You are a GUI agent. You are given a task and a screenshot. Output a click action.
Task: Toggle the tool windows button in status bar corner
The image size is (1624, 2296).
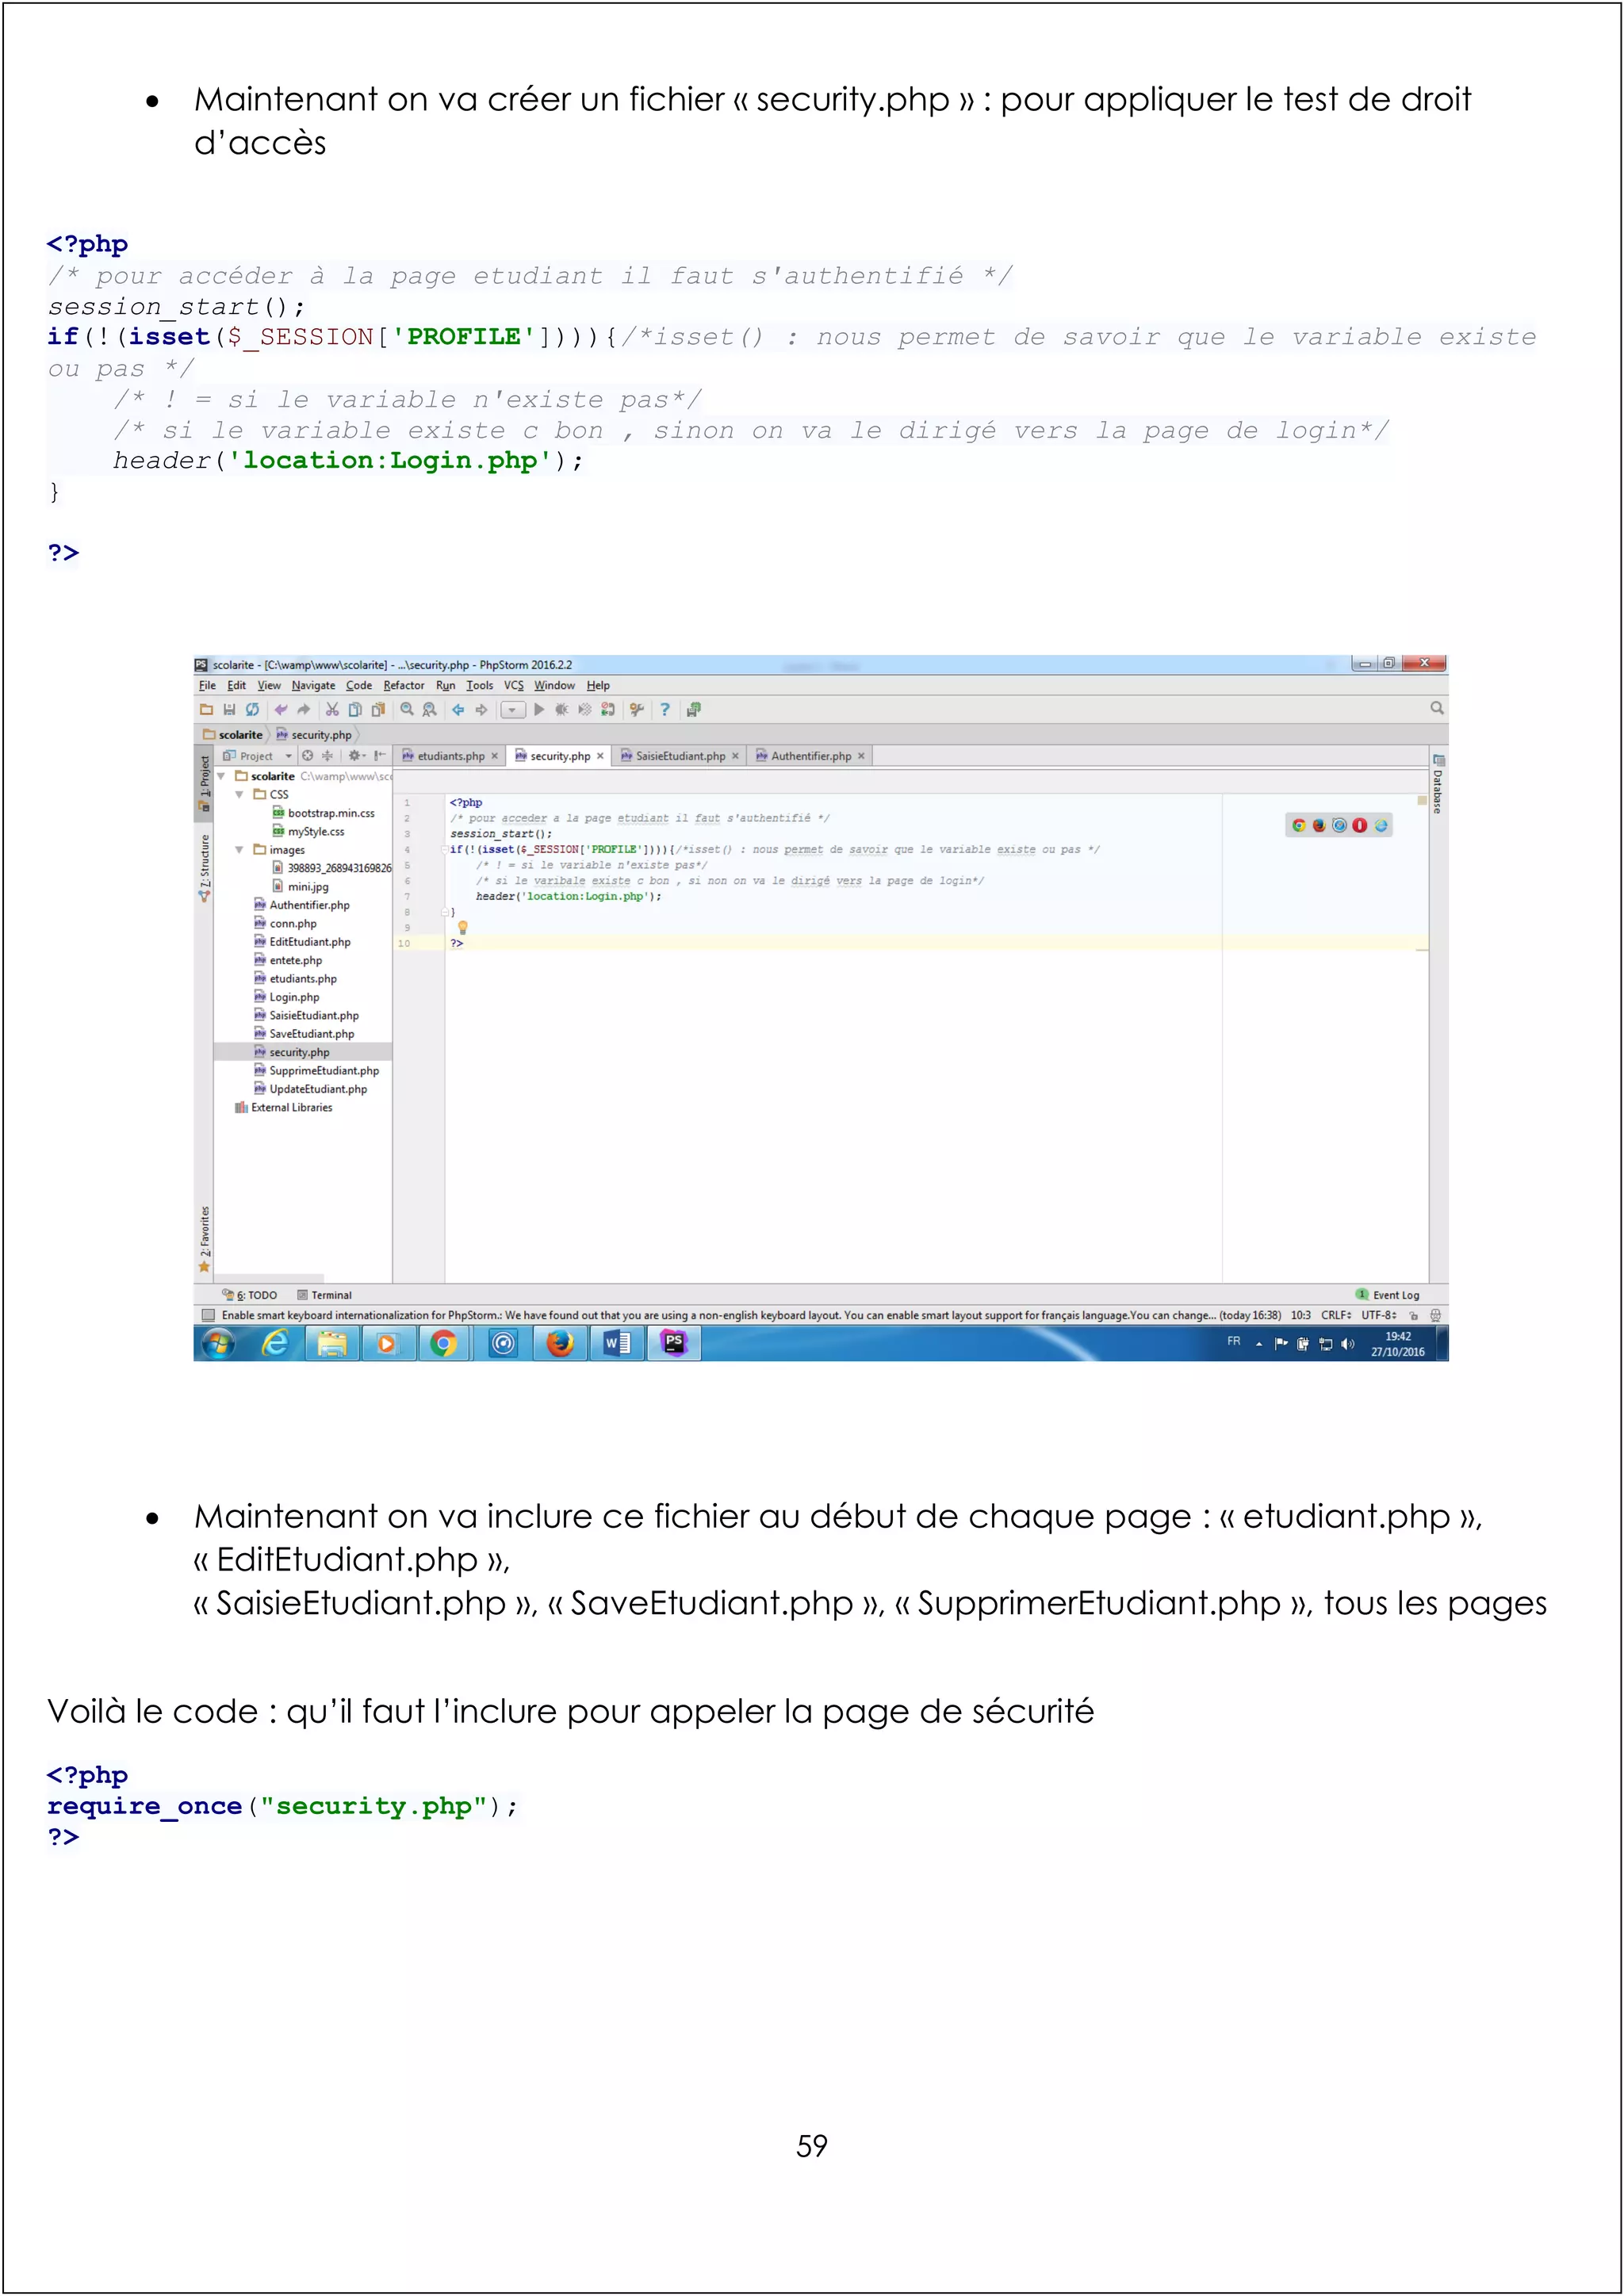pos(209,1315)
